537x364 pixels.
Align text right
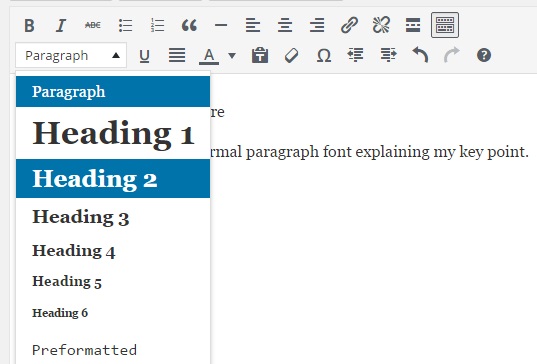coord(317,25)
